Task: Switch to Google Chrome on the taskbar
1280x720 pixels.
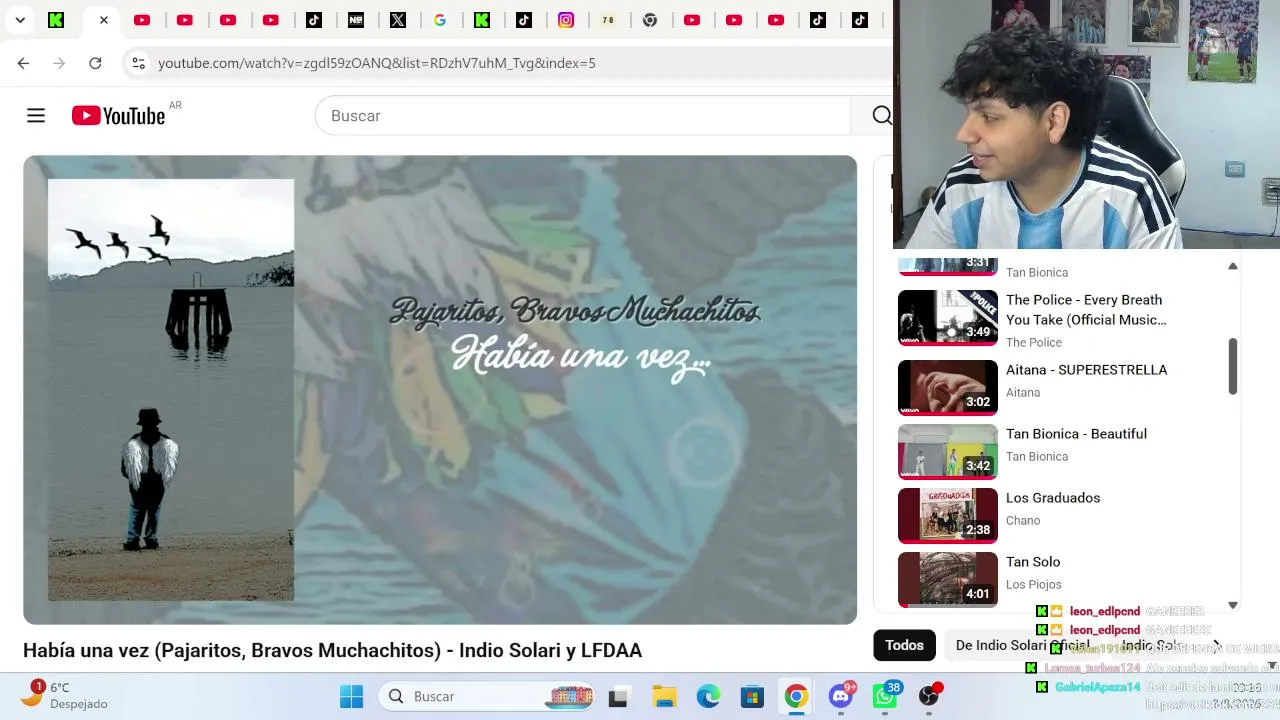Action: (796, 696)
